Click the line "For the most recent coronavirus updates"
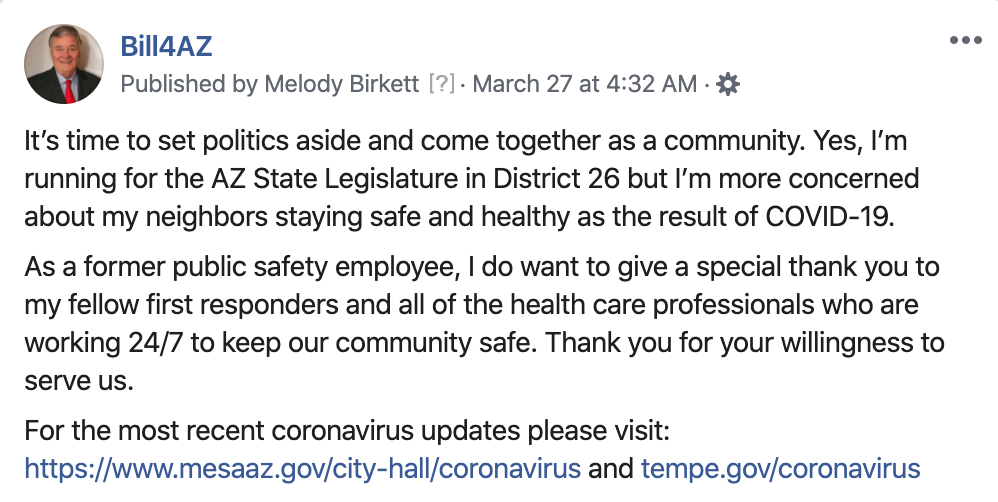The width and height of the screenshot is (998, 502). click(347, 431)
